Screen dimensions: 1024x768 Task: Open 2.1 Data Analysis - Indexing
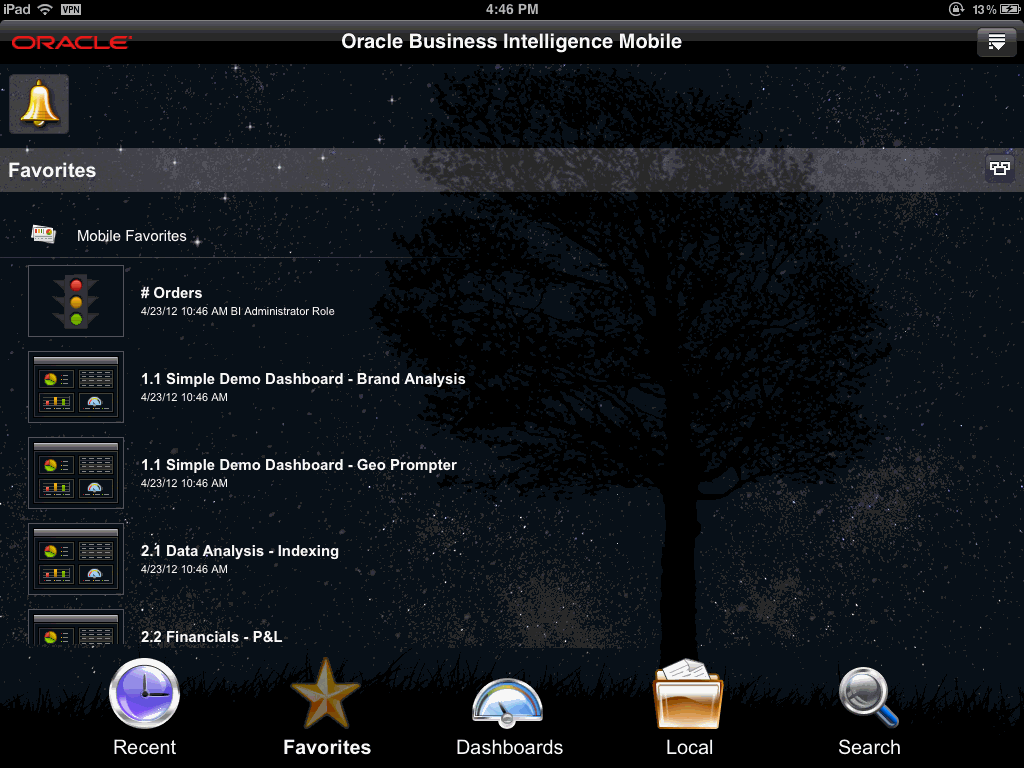[240, 551]
